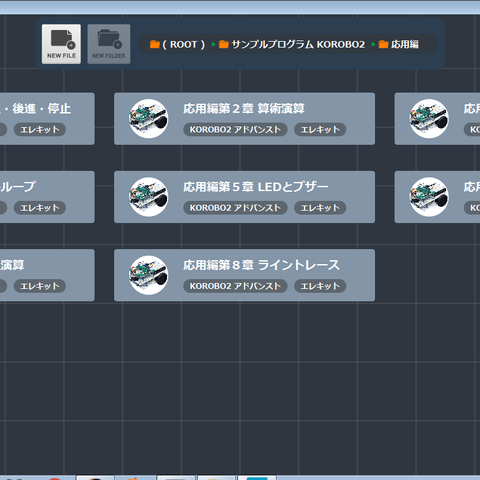Click robot thumbnail on top-right partial card
The image size is (480, 480).
click(x=429, y=119)
